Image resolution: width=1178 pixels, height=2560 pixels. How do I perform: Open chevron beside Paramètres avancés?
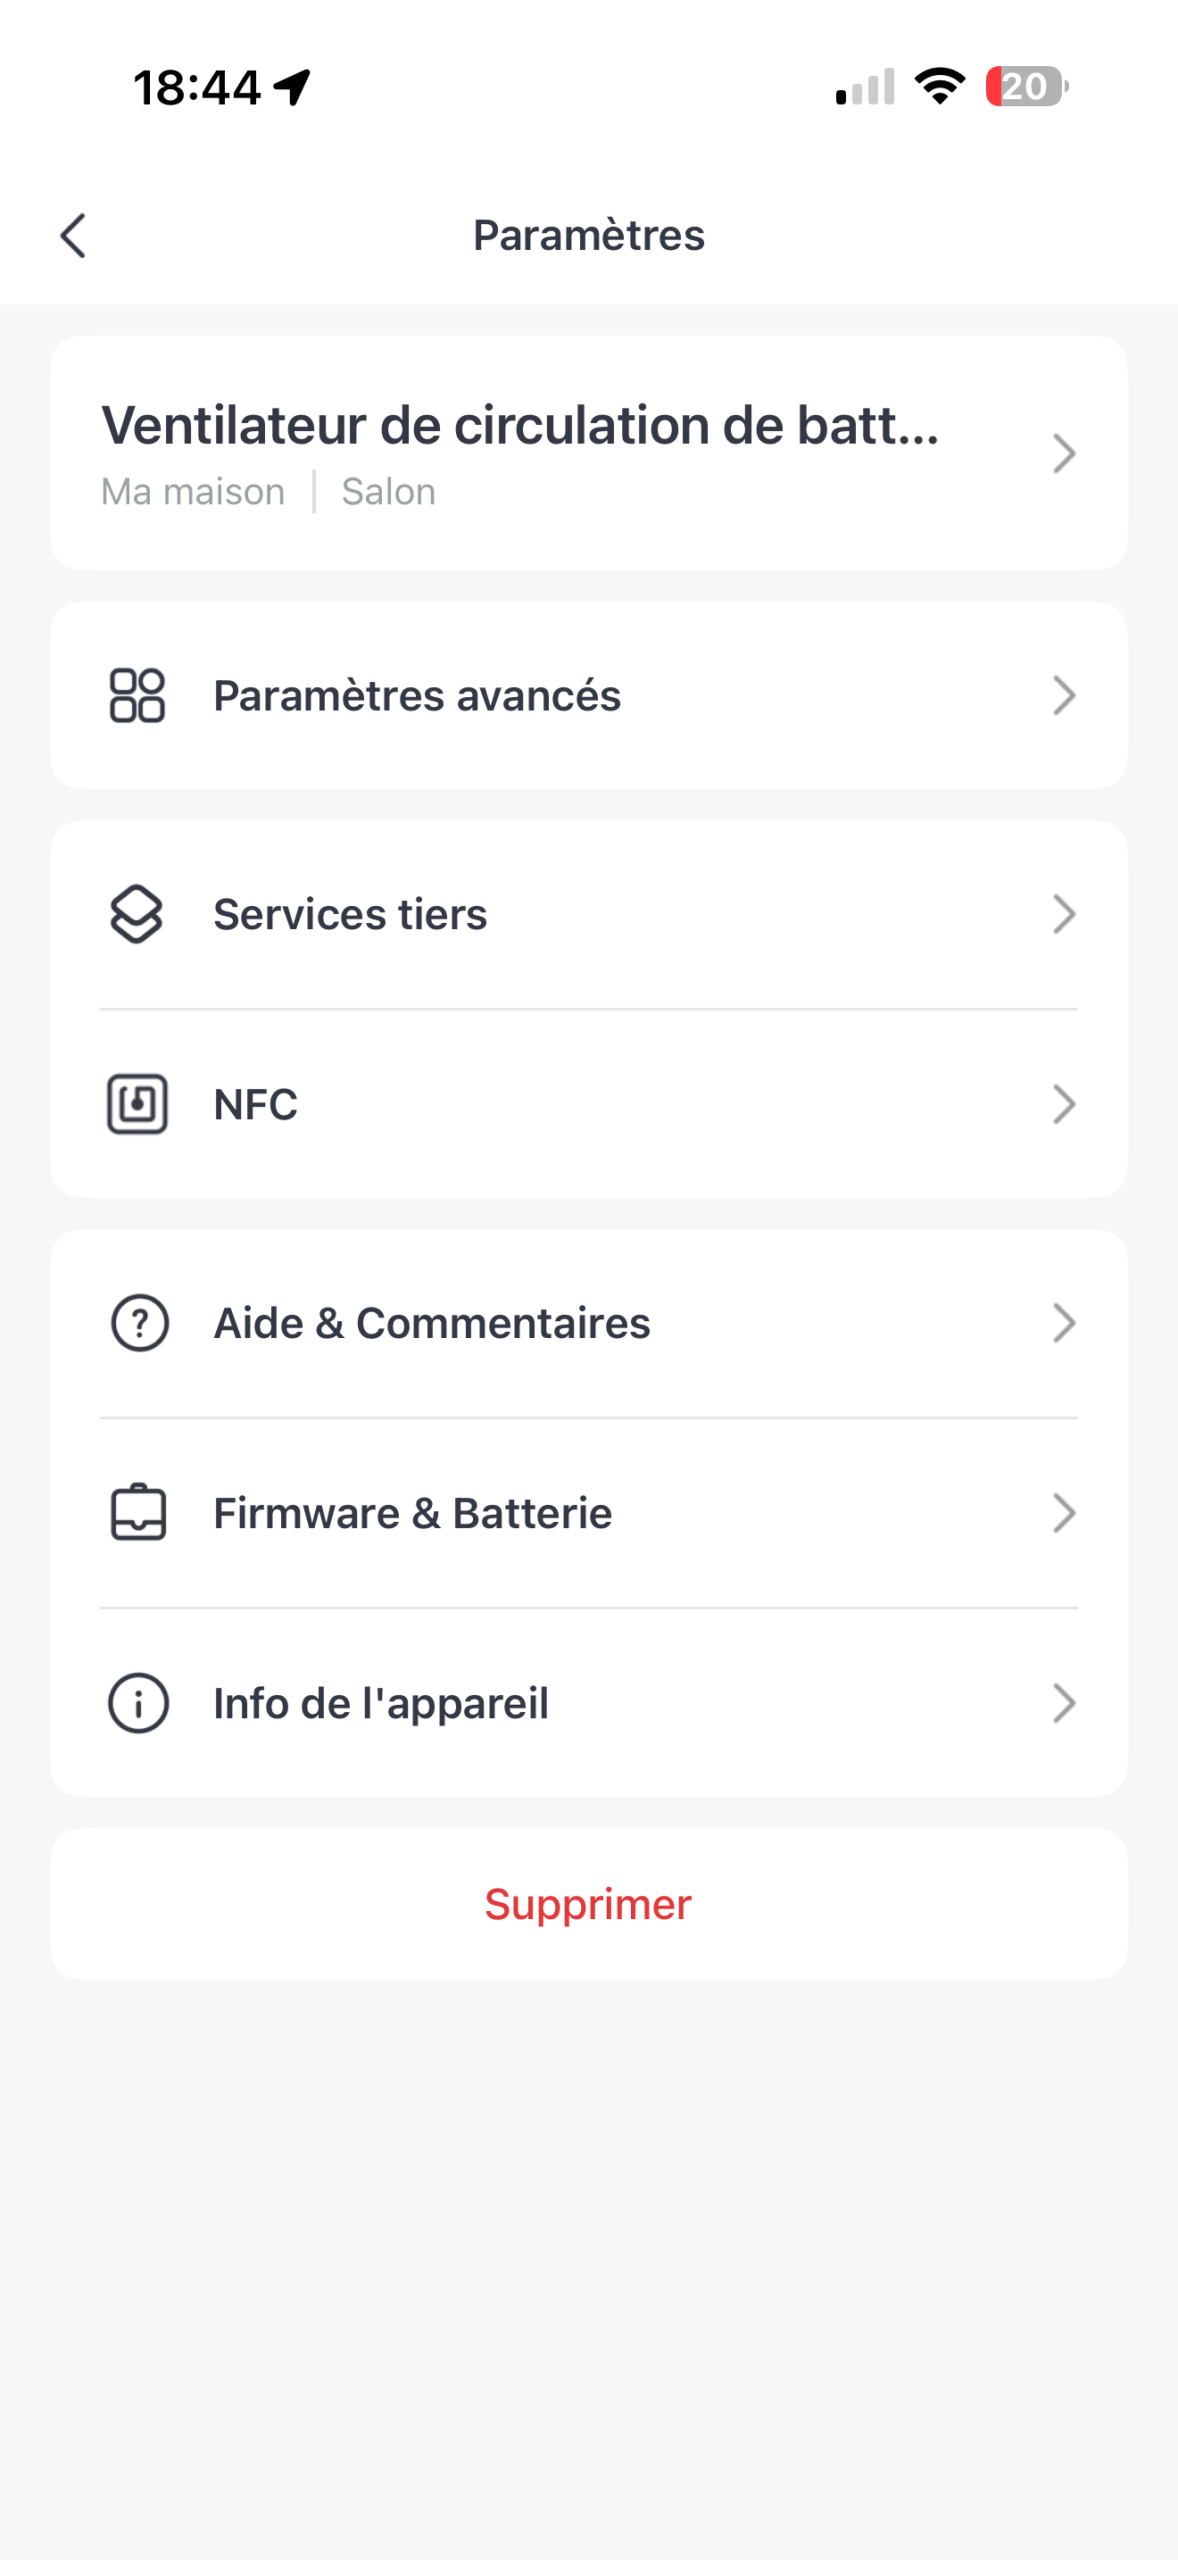pyautogui.click(x=1064, y=695)
